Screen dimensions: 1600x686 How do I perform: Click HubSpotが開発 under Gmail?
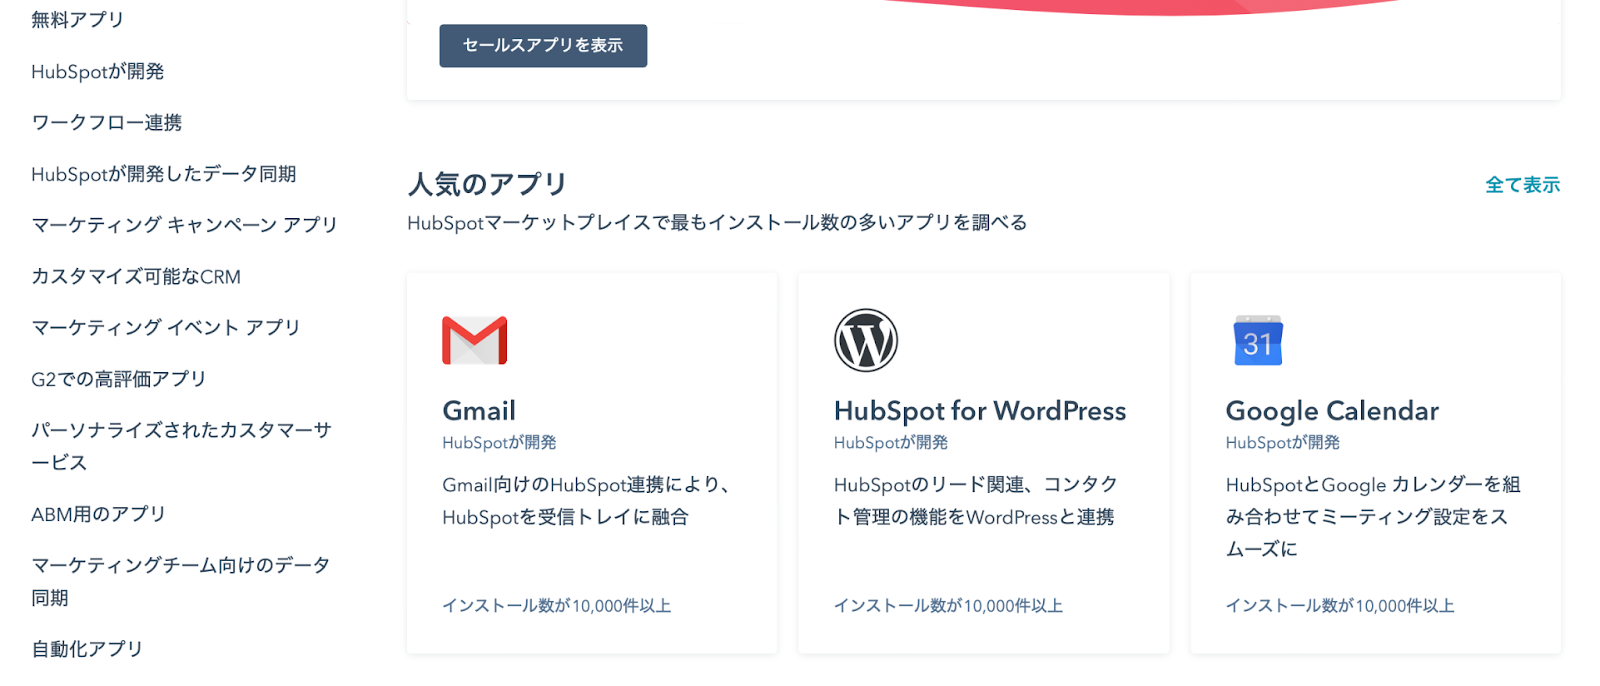pyautogui.click(x=499, y=442)
